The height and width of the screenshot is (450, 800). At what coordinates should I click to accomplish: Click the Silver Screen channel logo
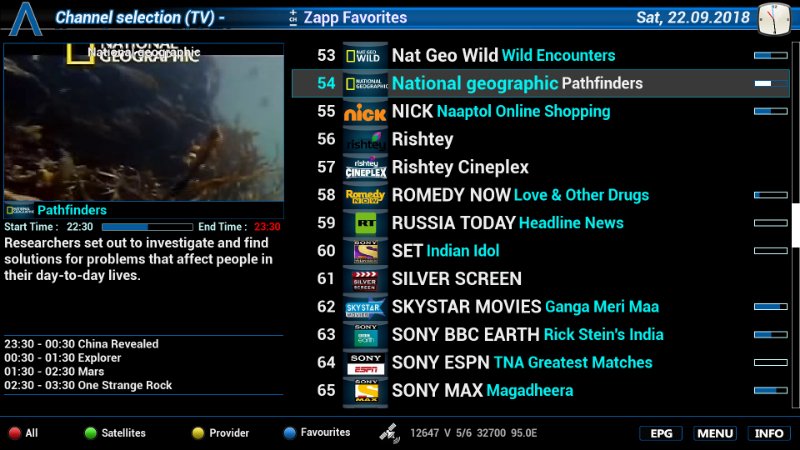[365, 279]
